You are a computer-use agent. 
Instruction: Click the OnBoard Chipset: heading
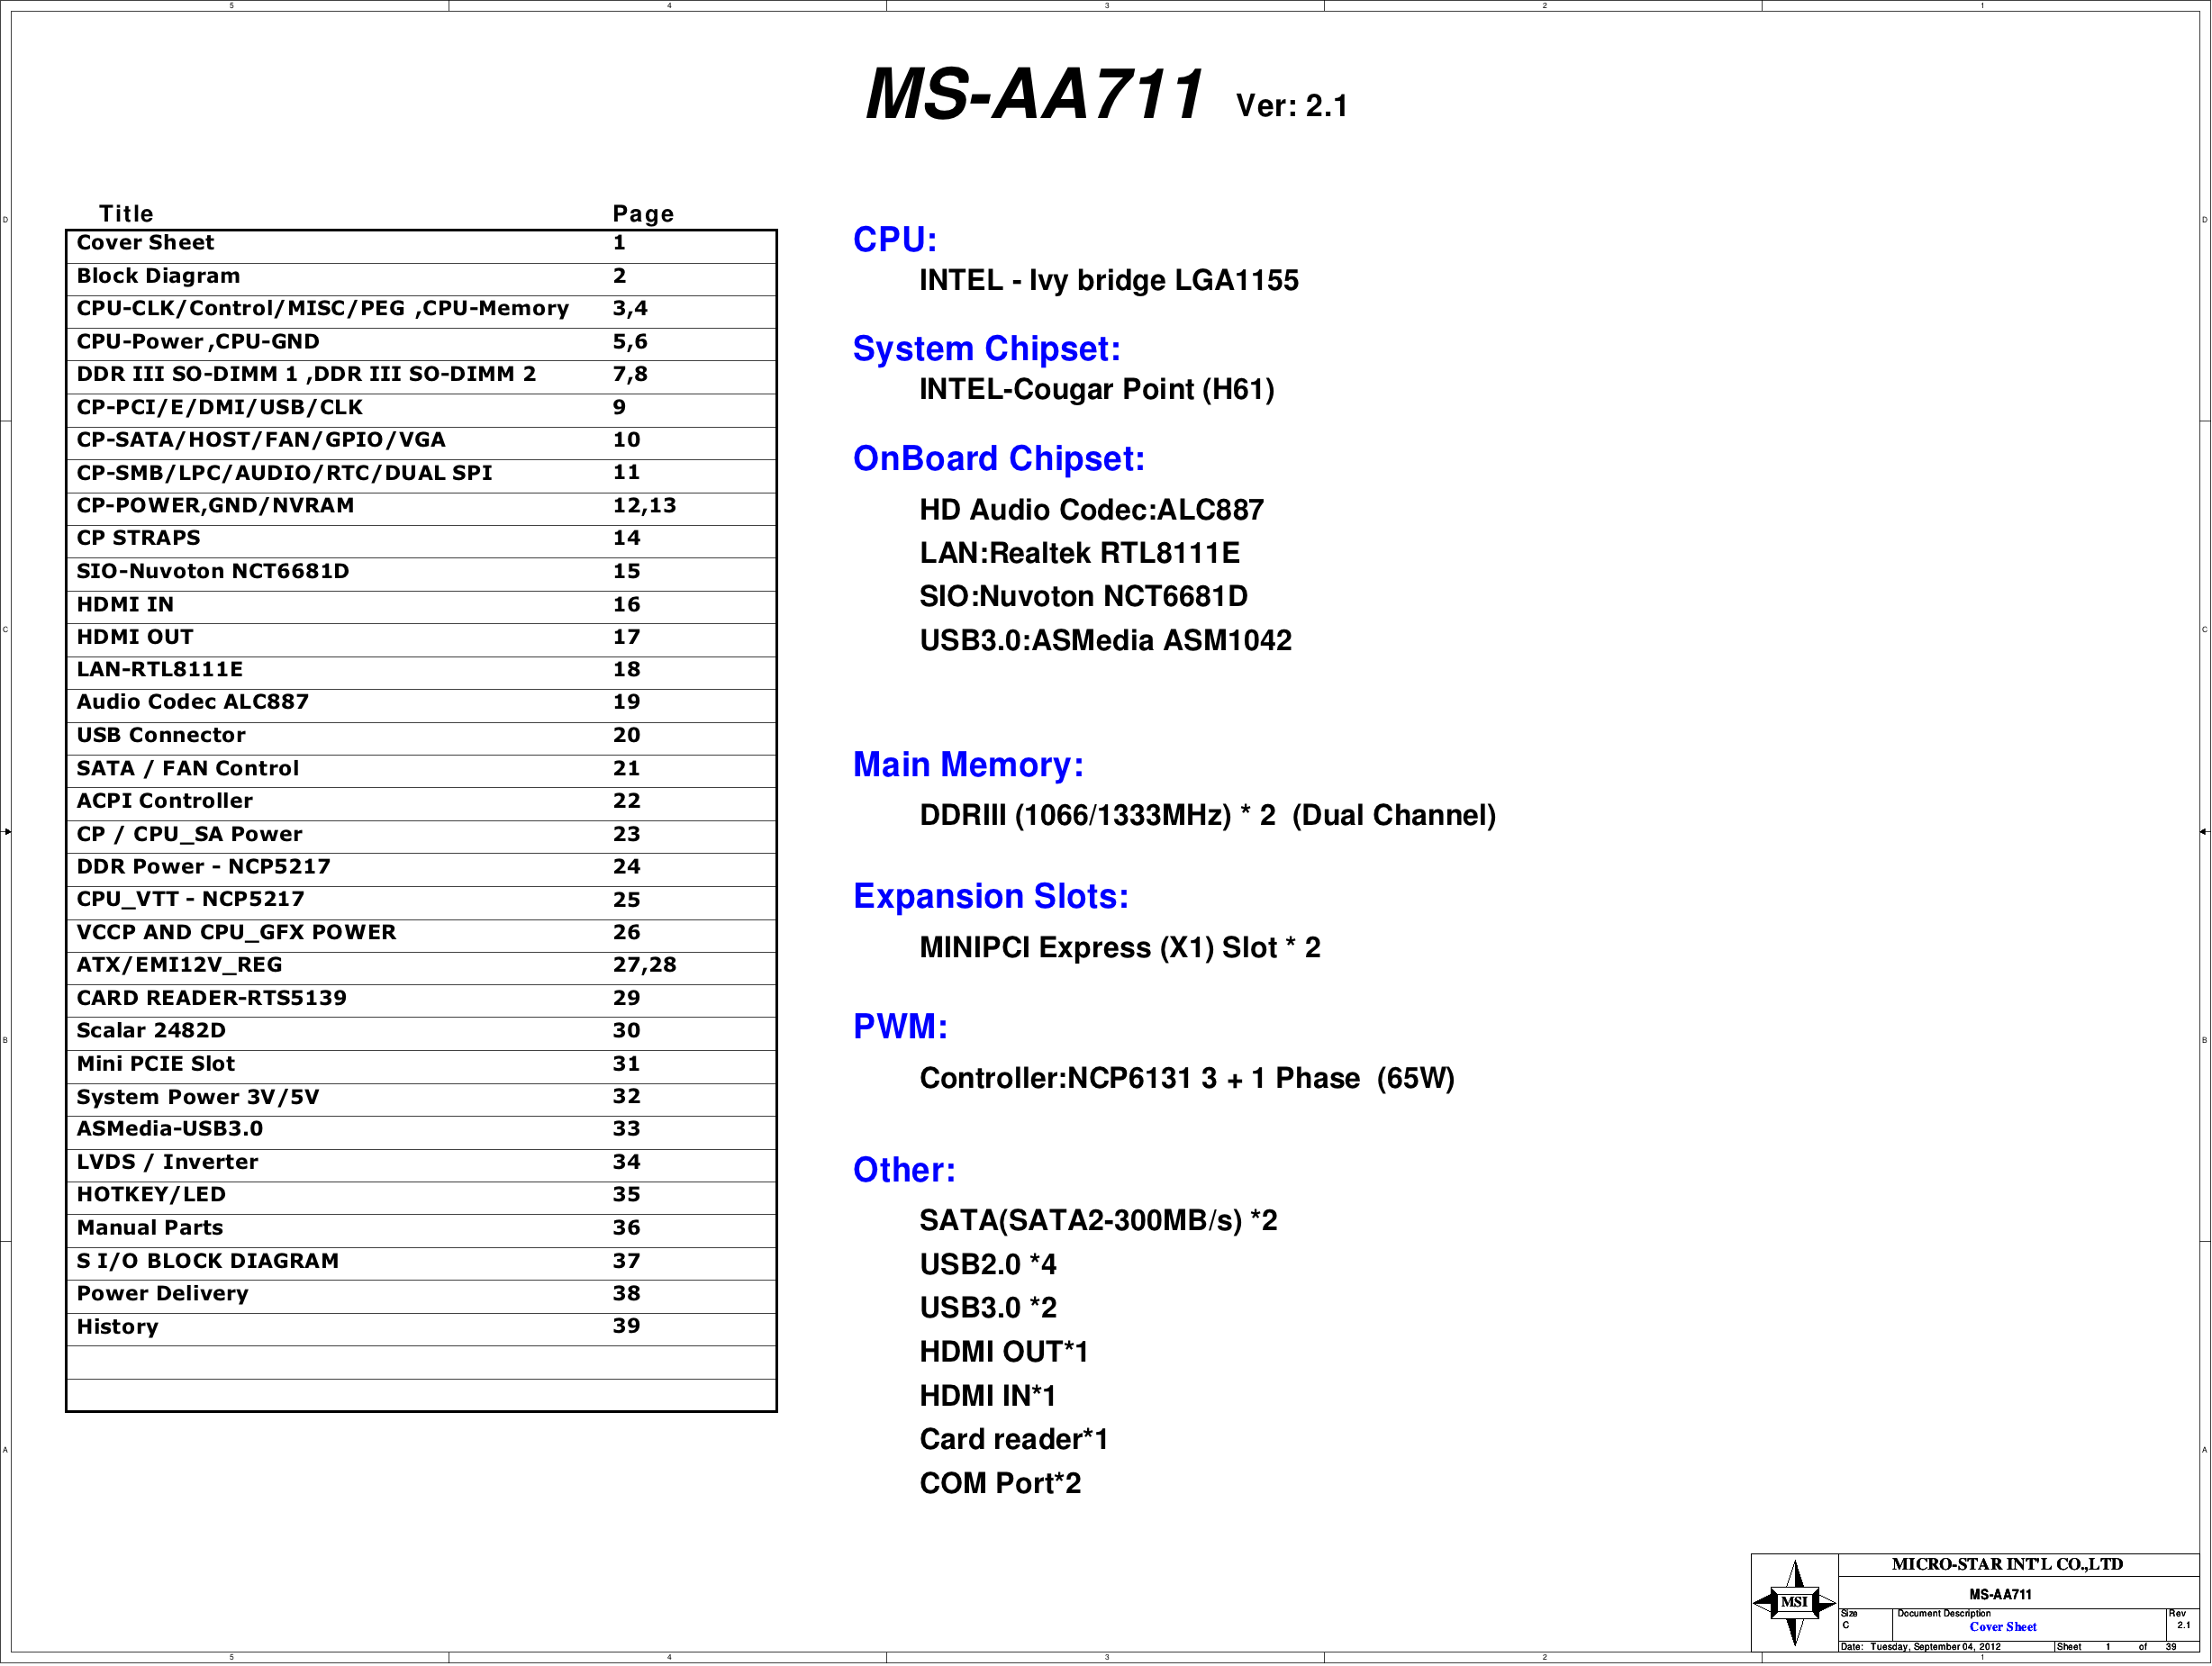point(998,459)
